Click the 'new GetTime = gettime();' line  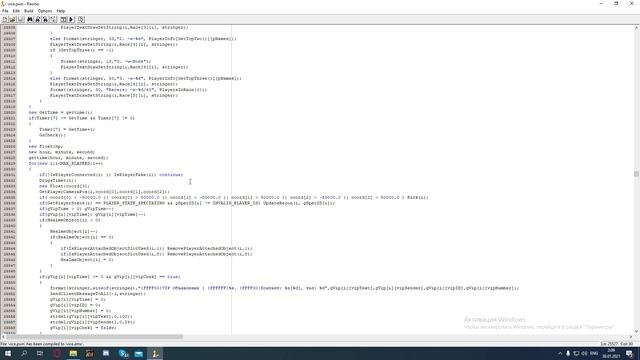(60, 112)
